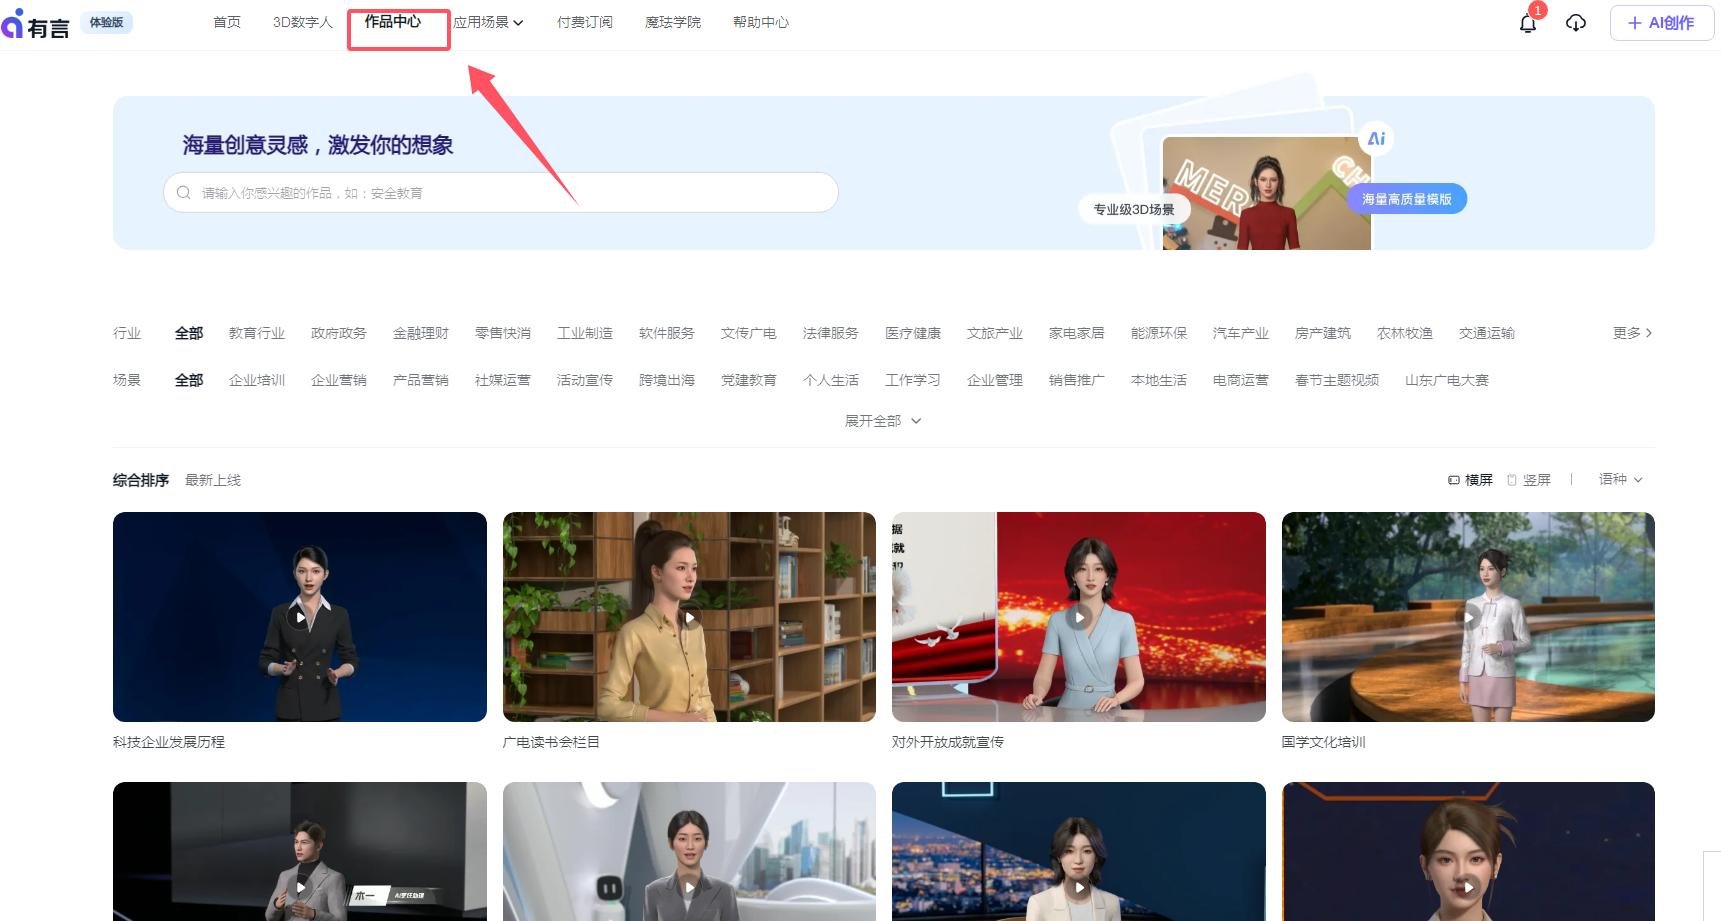This screenshot has height=921, width=1721.
Task: Play the 科技企业发展历程 video
Action: [299, 617]
